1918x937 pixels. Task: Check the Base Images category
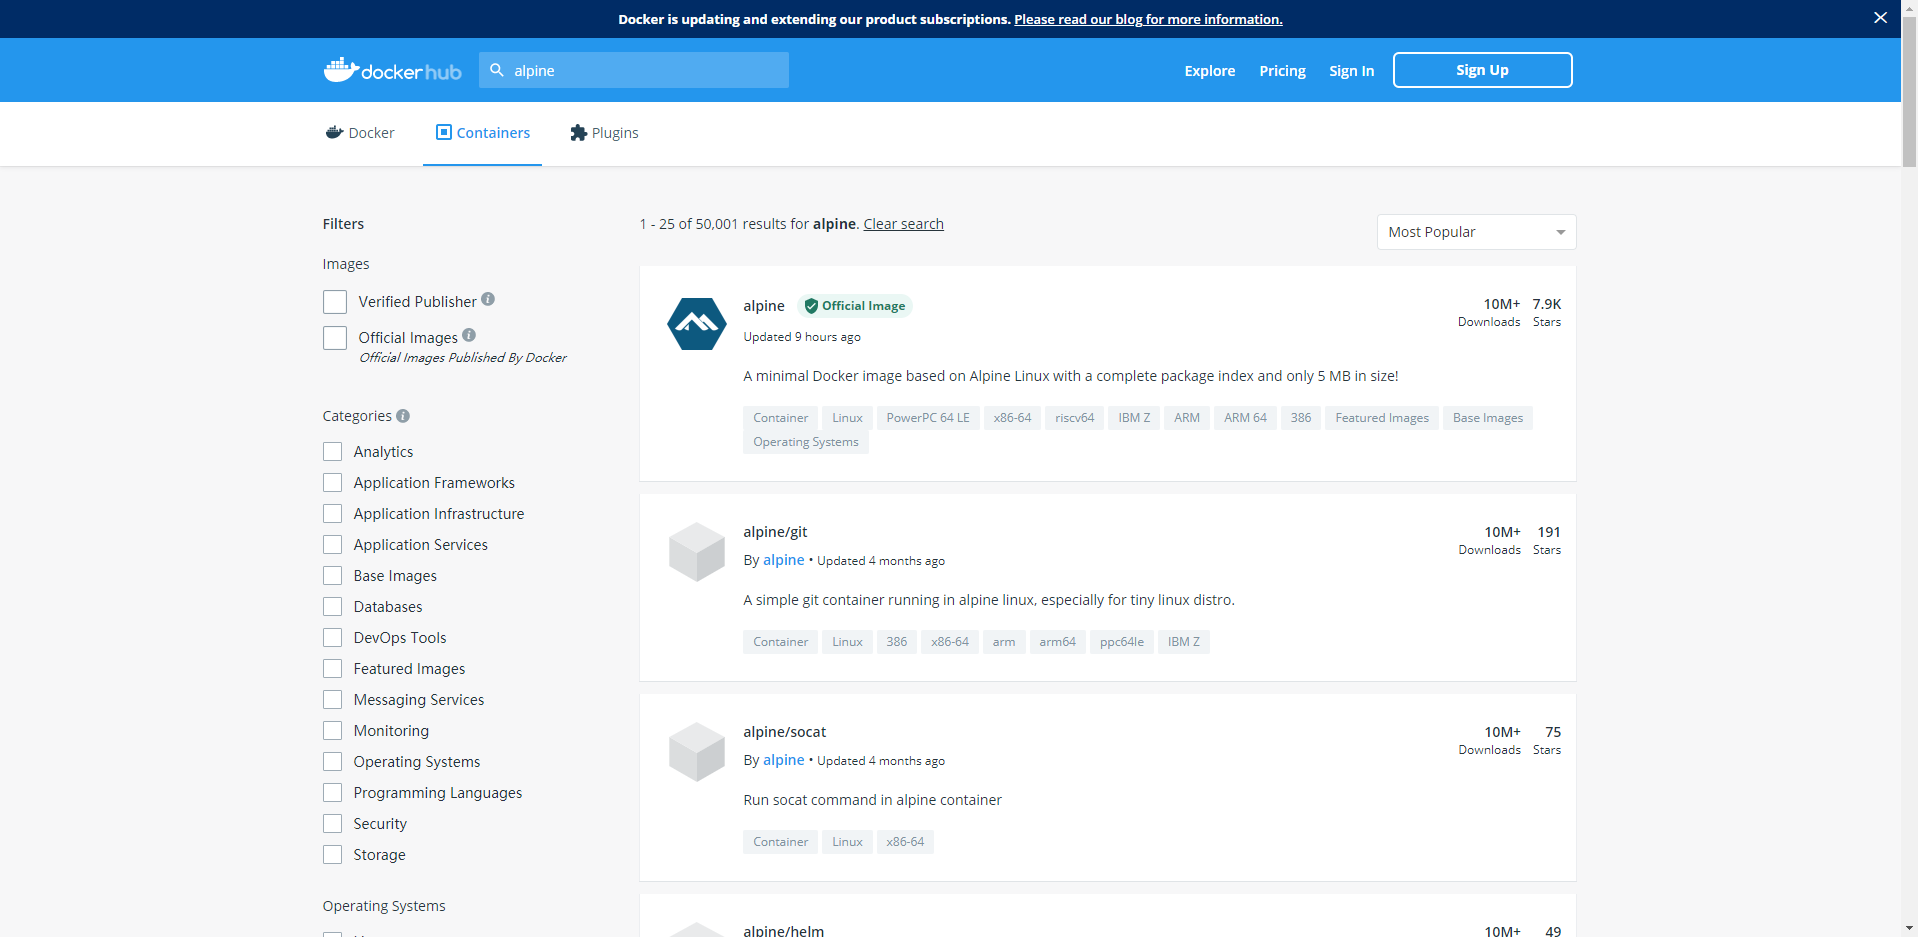[x=333, y=576]
